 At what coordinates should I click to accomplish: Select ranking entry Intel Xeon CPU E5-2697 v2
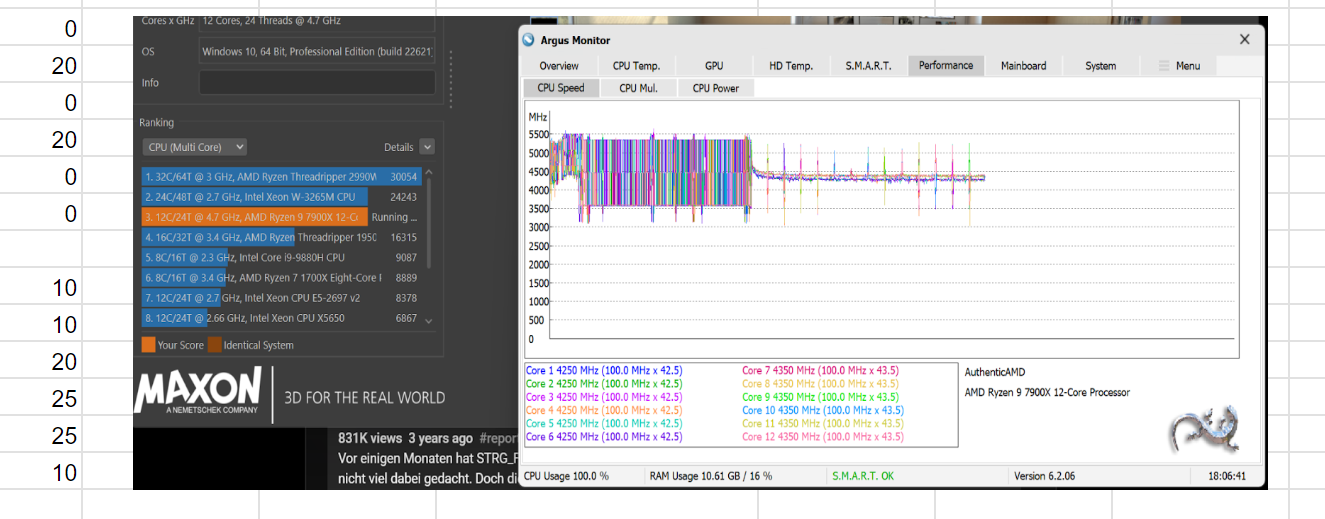tap(281, 298)
